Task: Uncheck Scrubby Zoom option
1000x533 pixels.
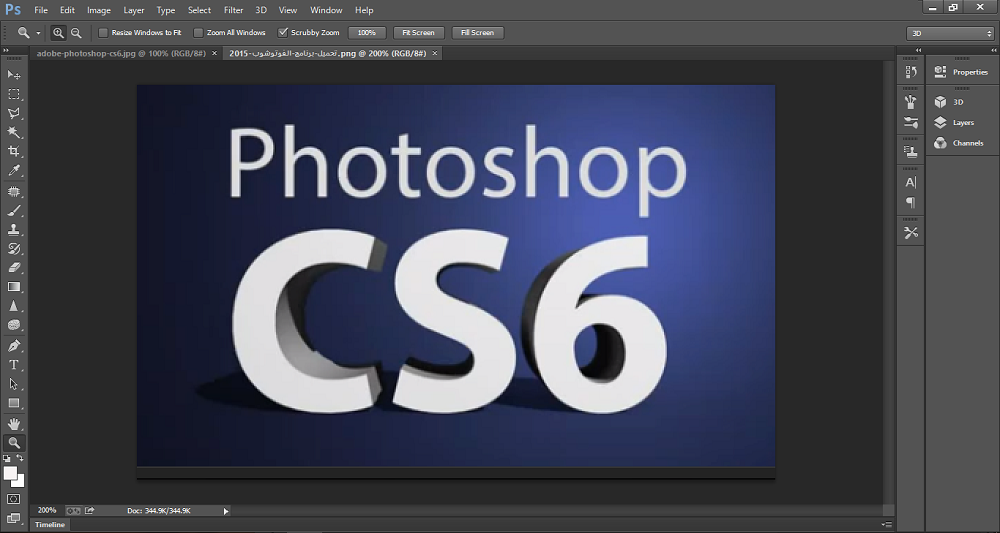Action: click(283, 33)
